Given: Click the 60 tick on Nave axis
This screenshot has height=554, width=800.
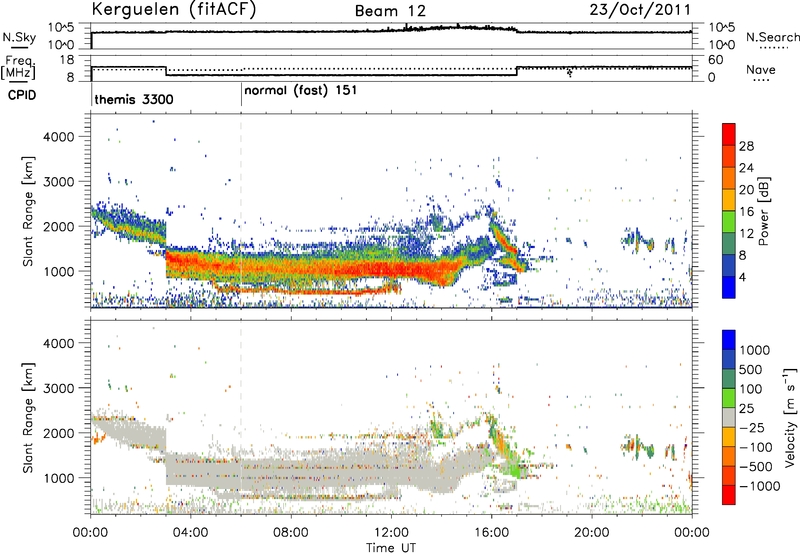Looking at the screenshot, I should pyautogui.click(x=716, y=60).
